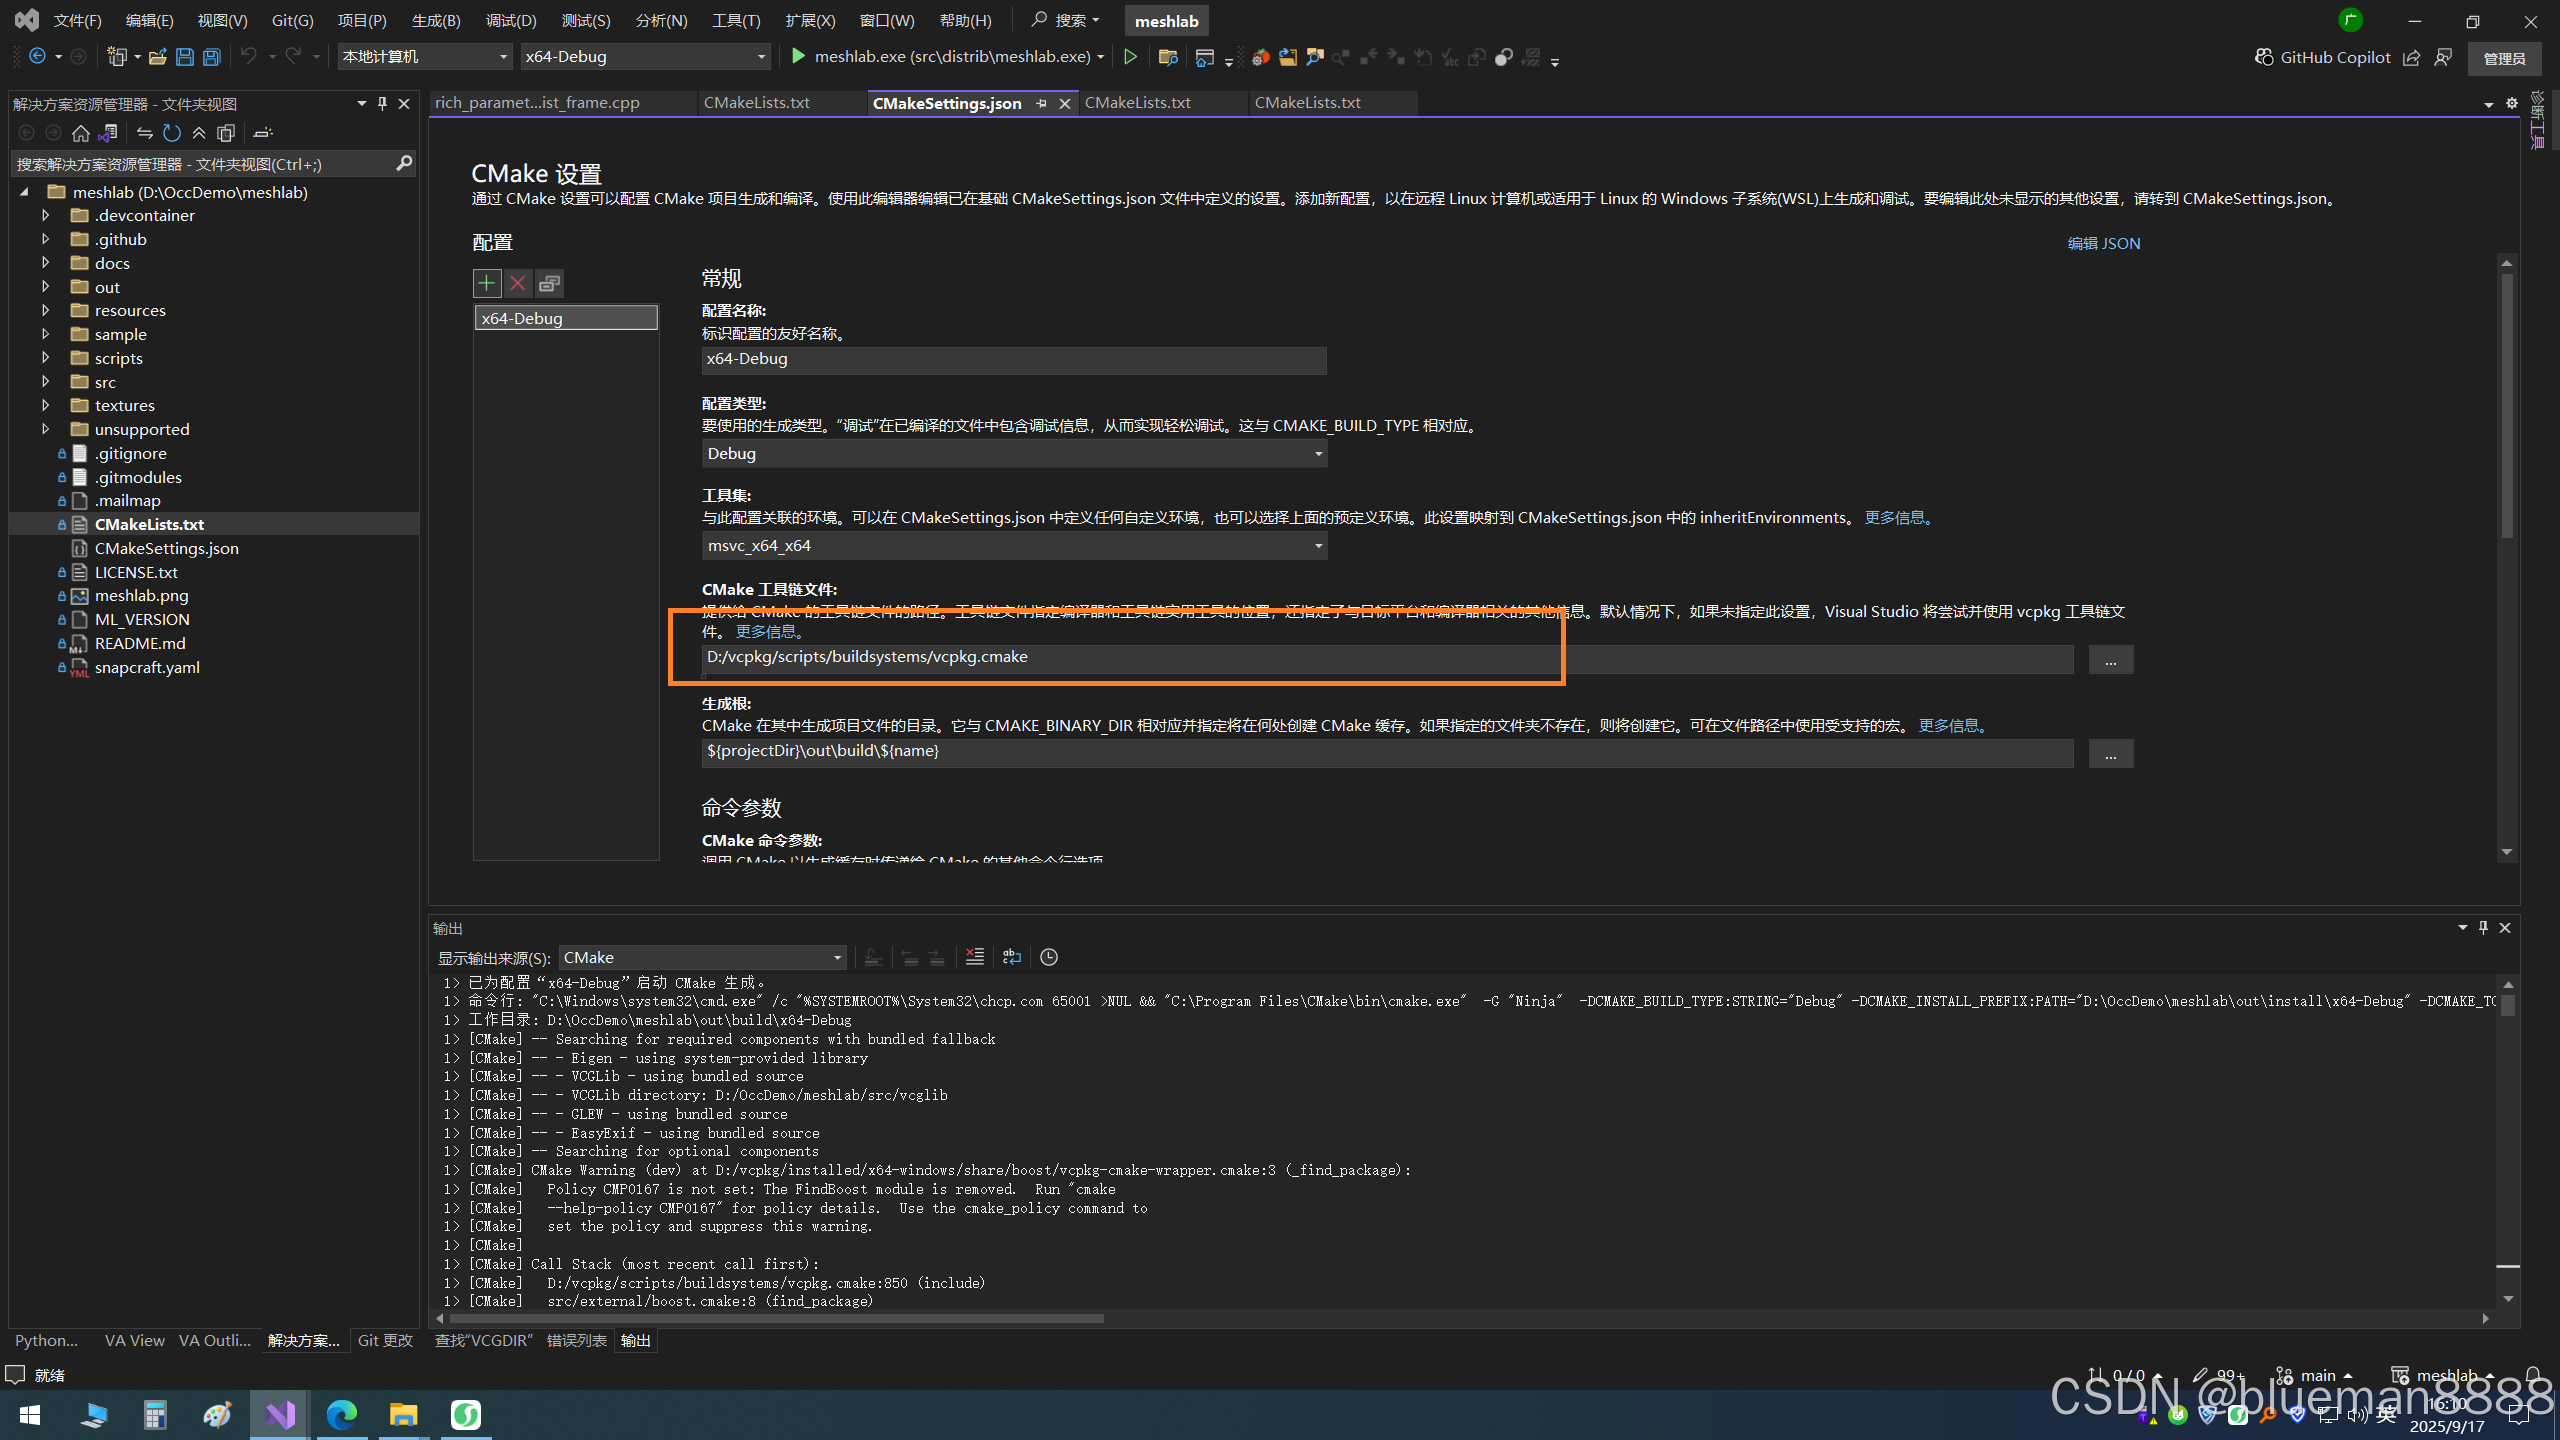The height and width of the screenshot is (1440, 2560).
Task: Open the 文件(F) menu
Action: click(x=77, y=20)
